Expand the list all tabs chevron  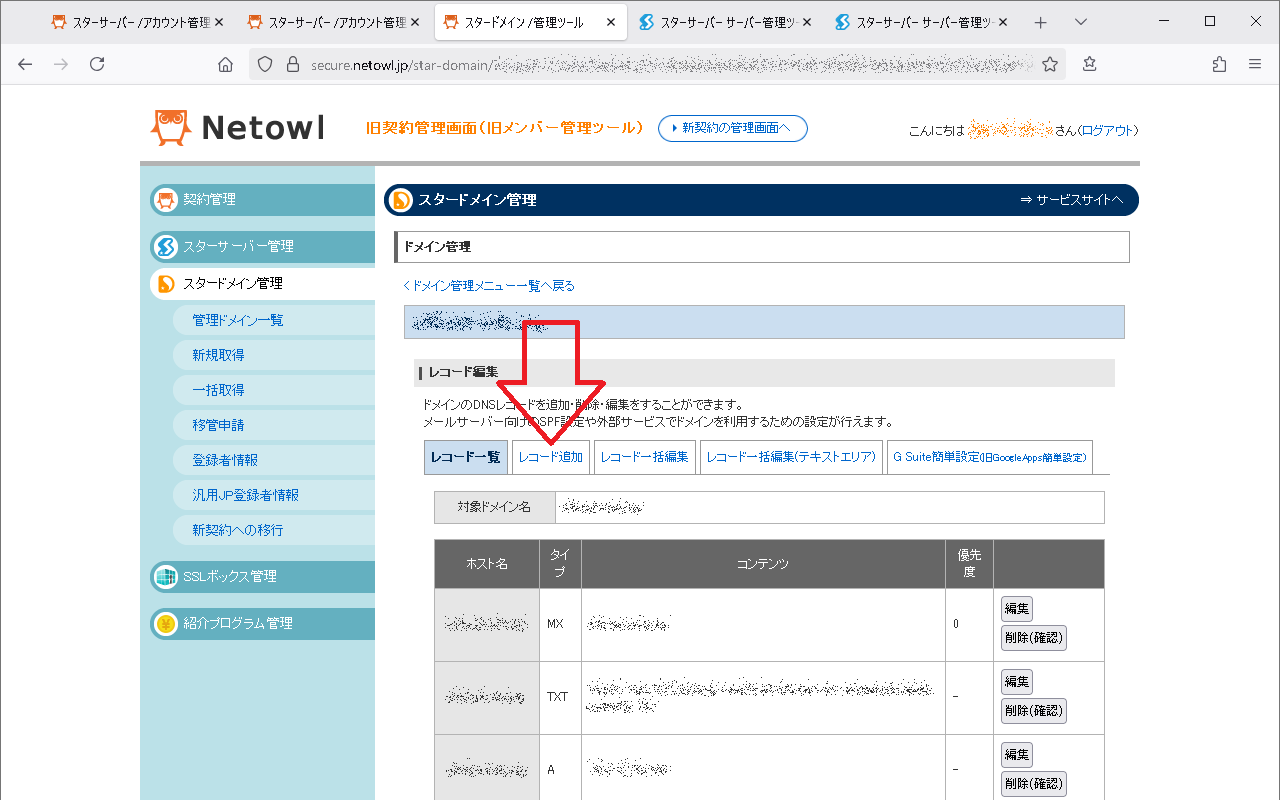pyautogui.click(x=1080, y=22)
